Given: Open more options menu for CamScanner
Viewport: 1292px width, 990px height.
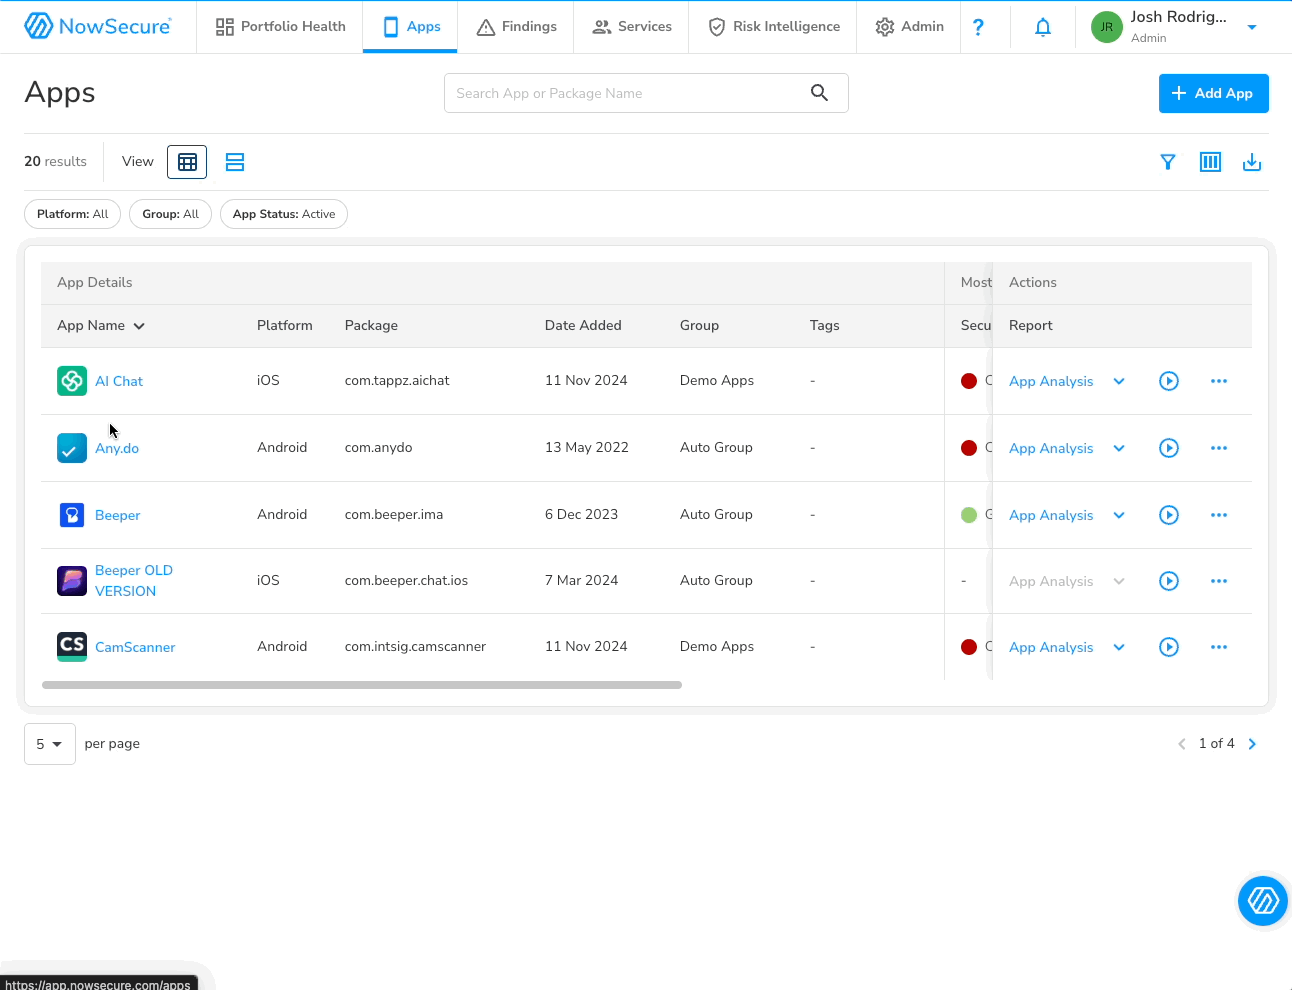Looking at the screenshot, I should [1219, 647].
